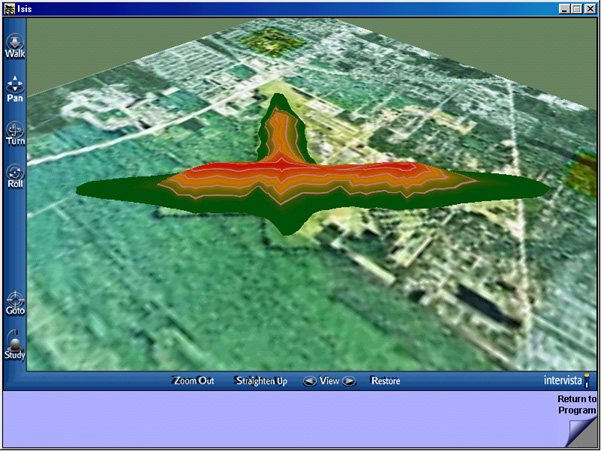Image resolution: width=601 pixels, height=451 pixels.
Task: Click Restore to reset the viewpoint
Action: 386,380
